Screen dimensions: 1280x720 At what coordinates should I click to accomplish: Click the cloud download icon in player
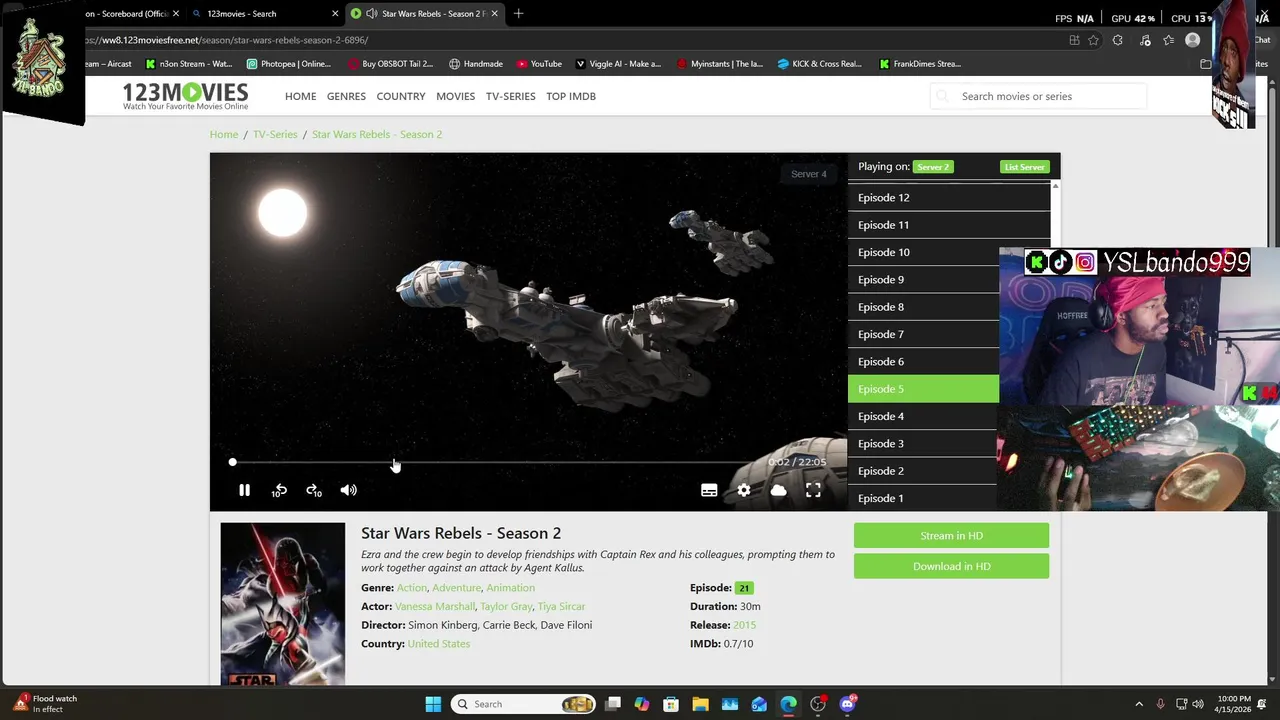pos(778,490)
